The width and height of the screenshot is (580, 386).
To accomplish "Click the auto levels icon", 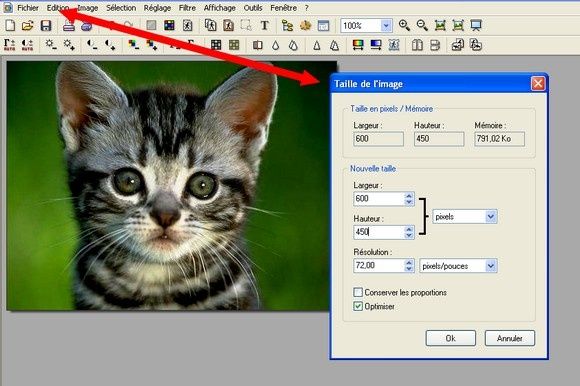I will [x=10, y=45].
